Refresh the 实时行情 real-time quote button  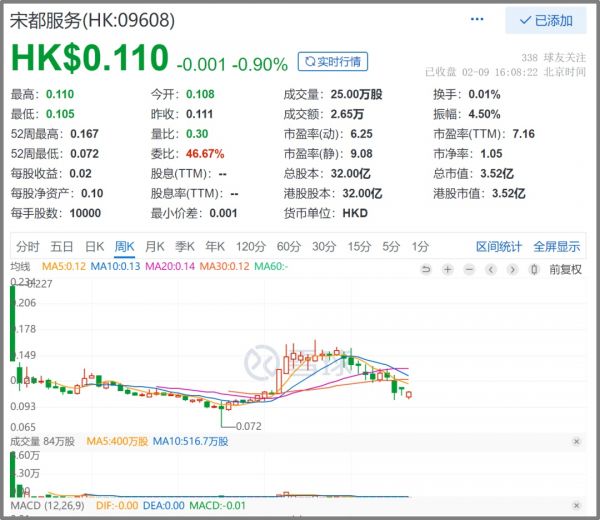pyautogui.click(x=333, y=62)
